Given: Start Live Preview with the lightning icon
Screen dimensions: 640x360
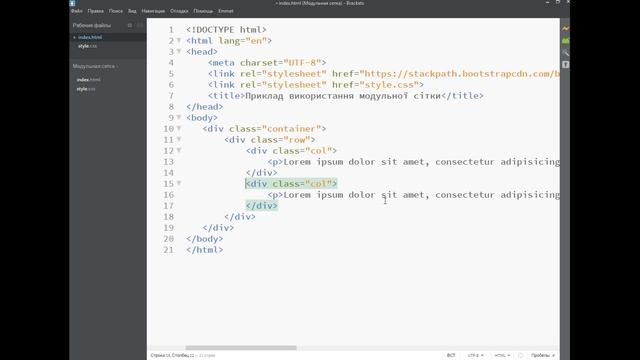Looking at the screenshot, I should [565, 29].
